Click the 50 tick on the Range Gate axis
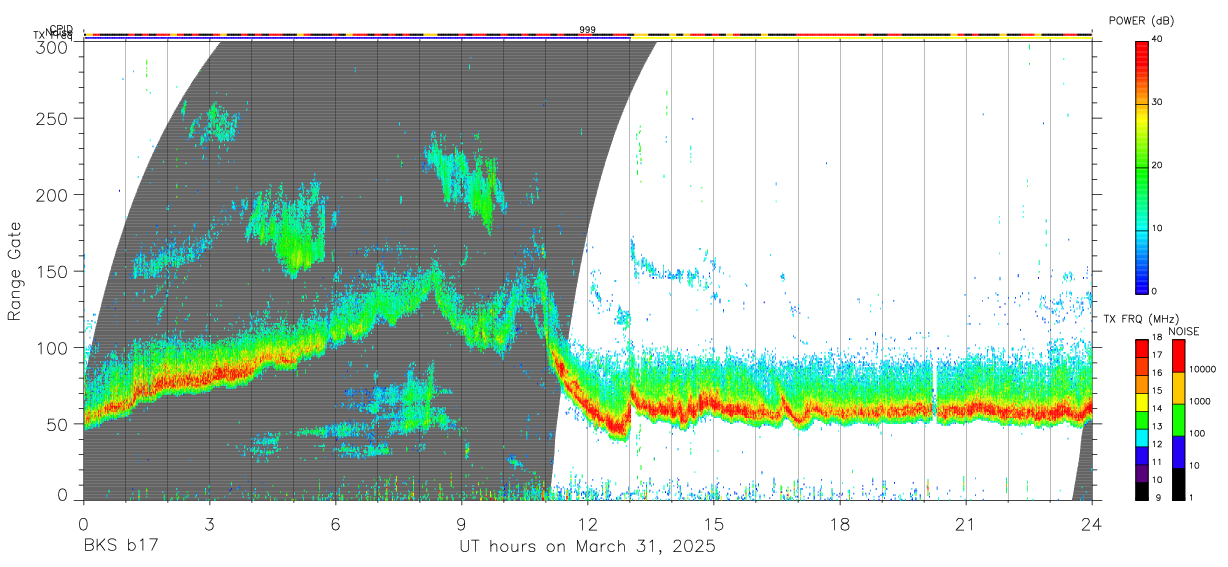This screenshot has width=1228, height=567. 59,424
